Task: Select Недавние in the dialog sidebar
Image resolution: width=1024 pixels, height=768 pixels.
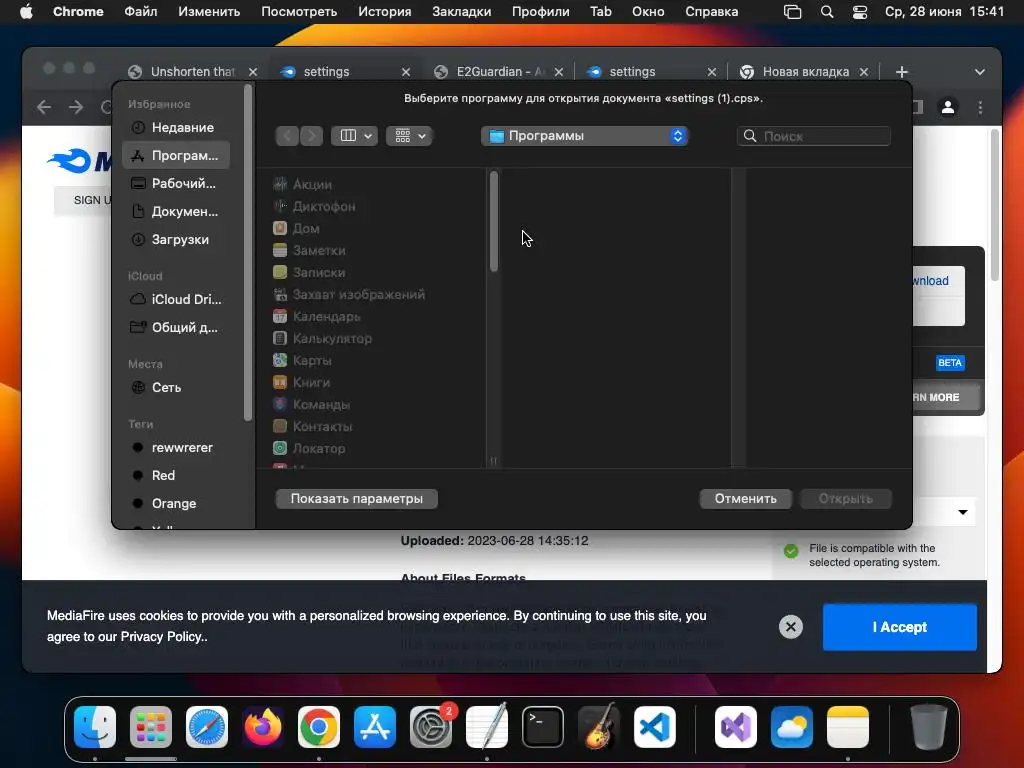Action: click(176, 128)
